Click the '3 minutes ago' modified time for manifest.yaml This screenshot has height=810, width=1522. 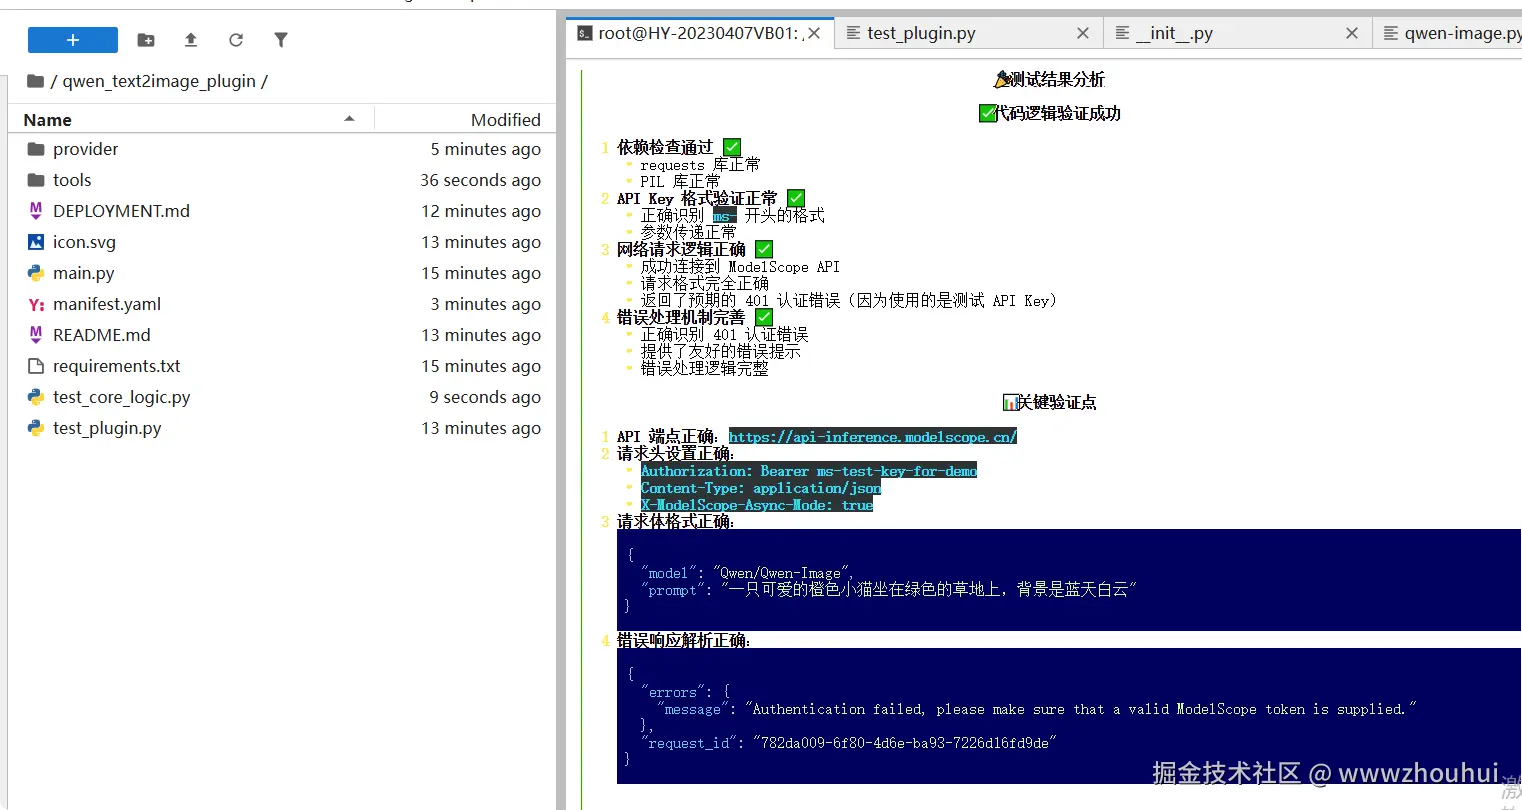click(x=486, y=304)
